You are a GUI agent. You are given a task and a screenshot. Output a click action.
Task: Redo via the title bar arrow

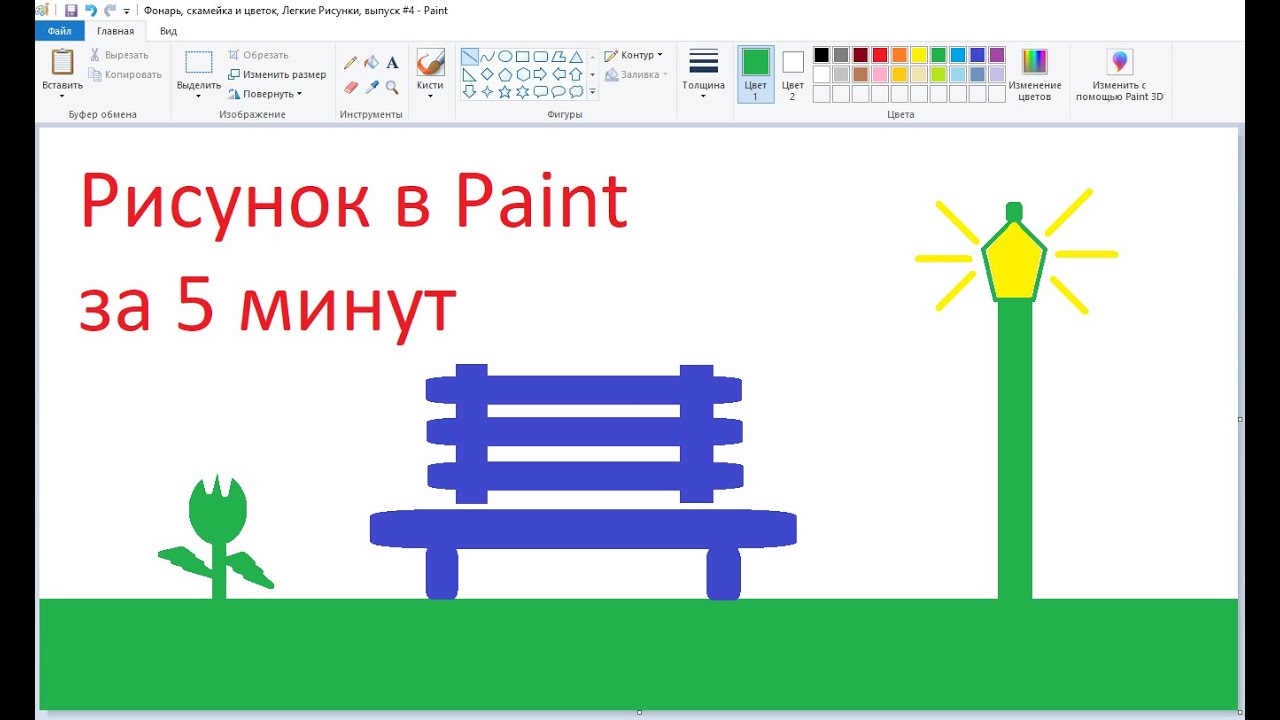109,10
